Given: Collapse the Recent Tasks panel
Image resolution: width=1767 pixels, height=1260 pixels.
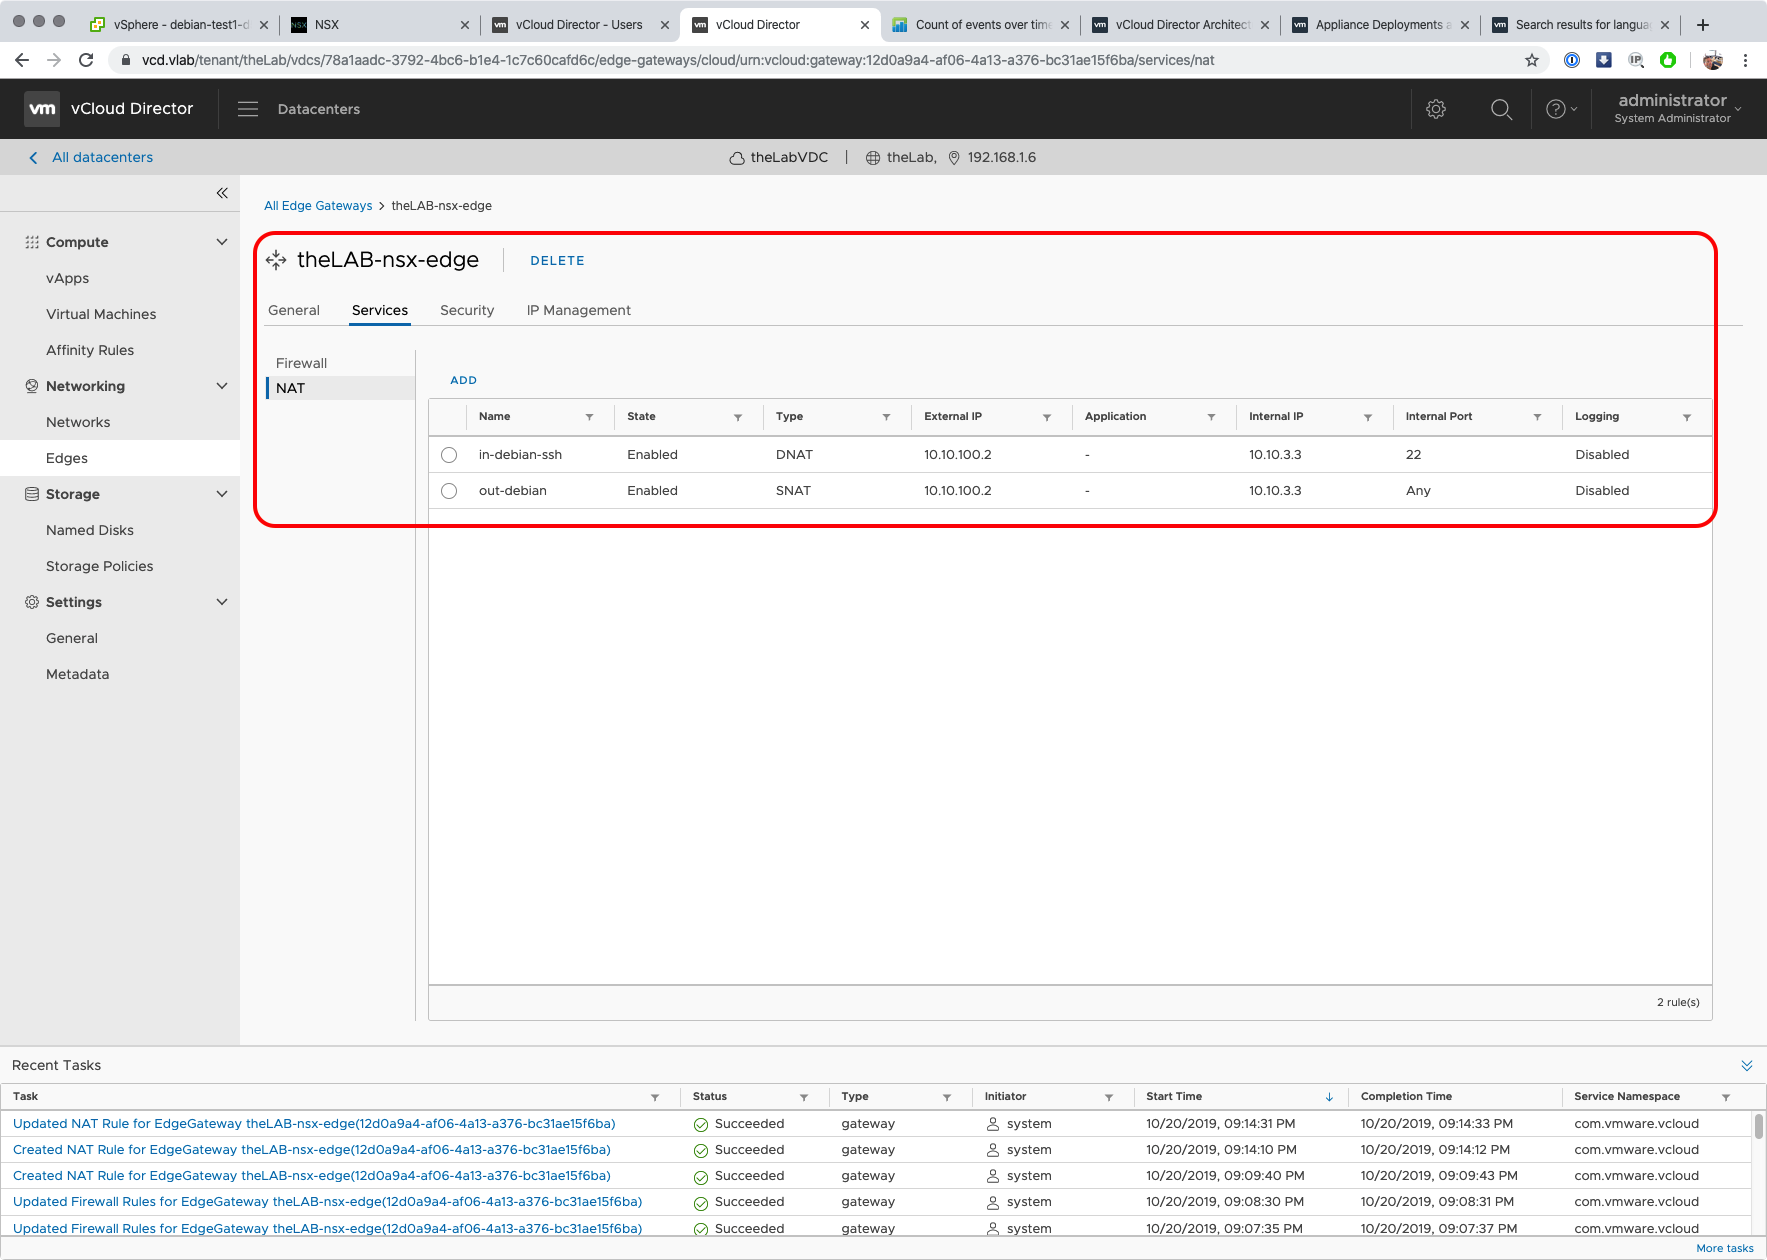Looking at the screenshot, I should coord(1746,1065).
